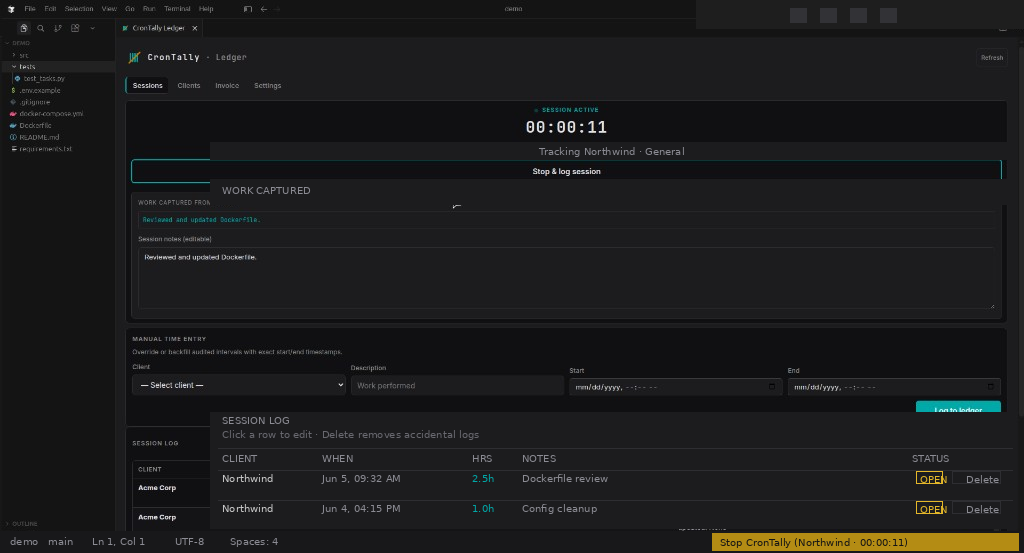Screen dimensions: 1024x553
Task: Click the Start datetime field
Action: pos(675,387)
